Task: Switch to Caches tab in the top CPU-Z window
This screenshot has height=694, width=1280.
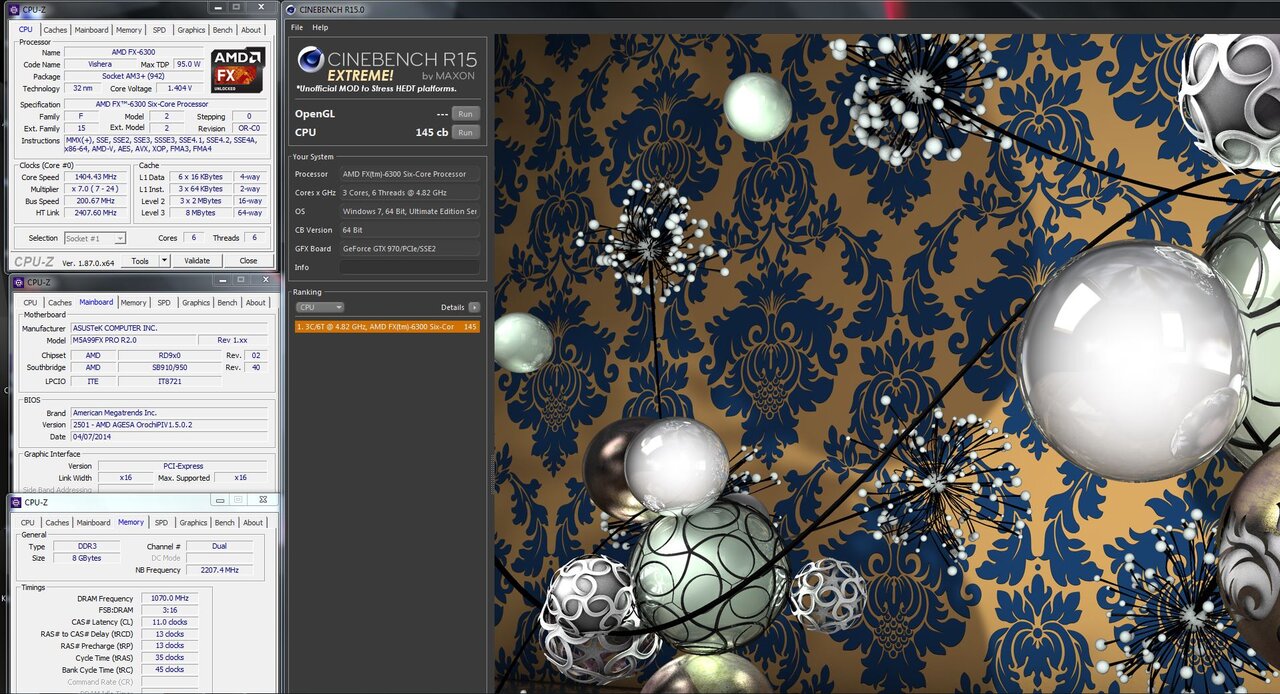Action: tap(55, 30)
